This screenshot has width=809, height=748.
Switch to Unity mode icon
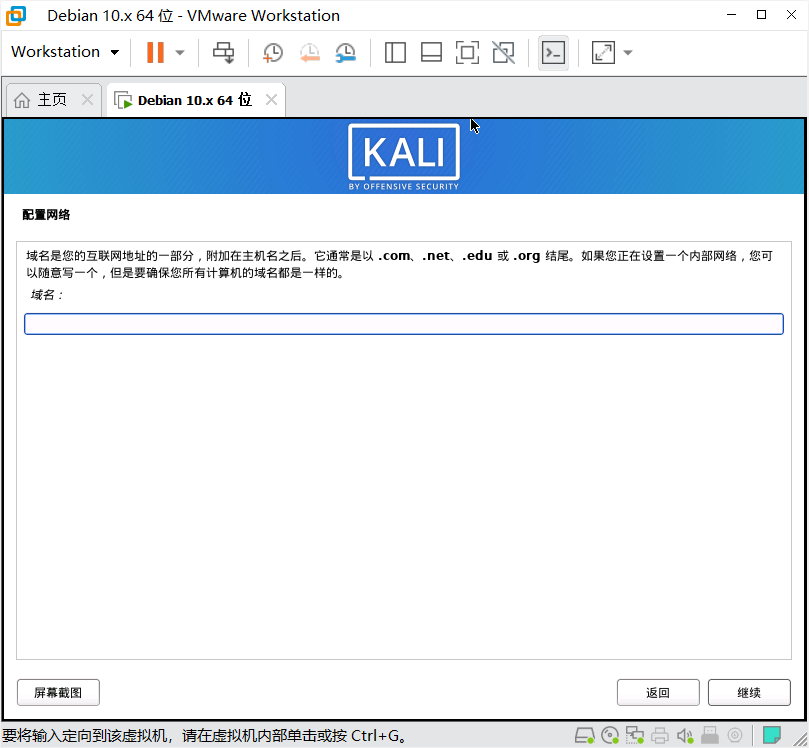click(504, 53)
